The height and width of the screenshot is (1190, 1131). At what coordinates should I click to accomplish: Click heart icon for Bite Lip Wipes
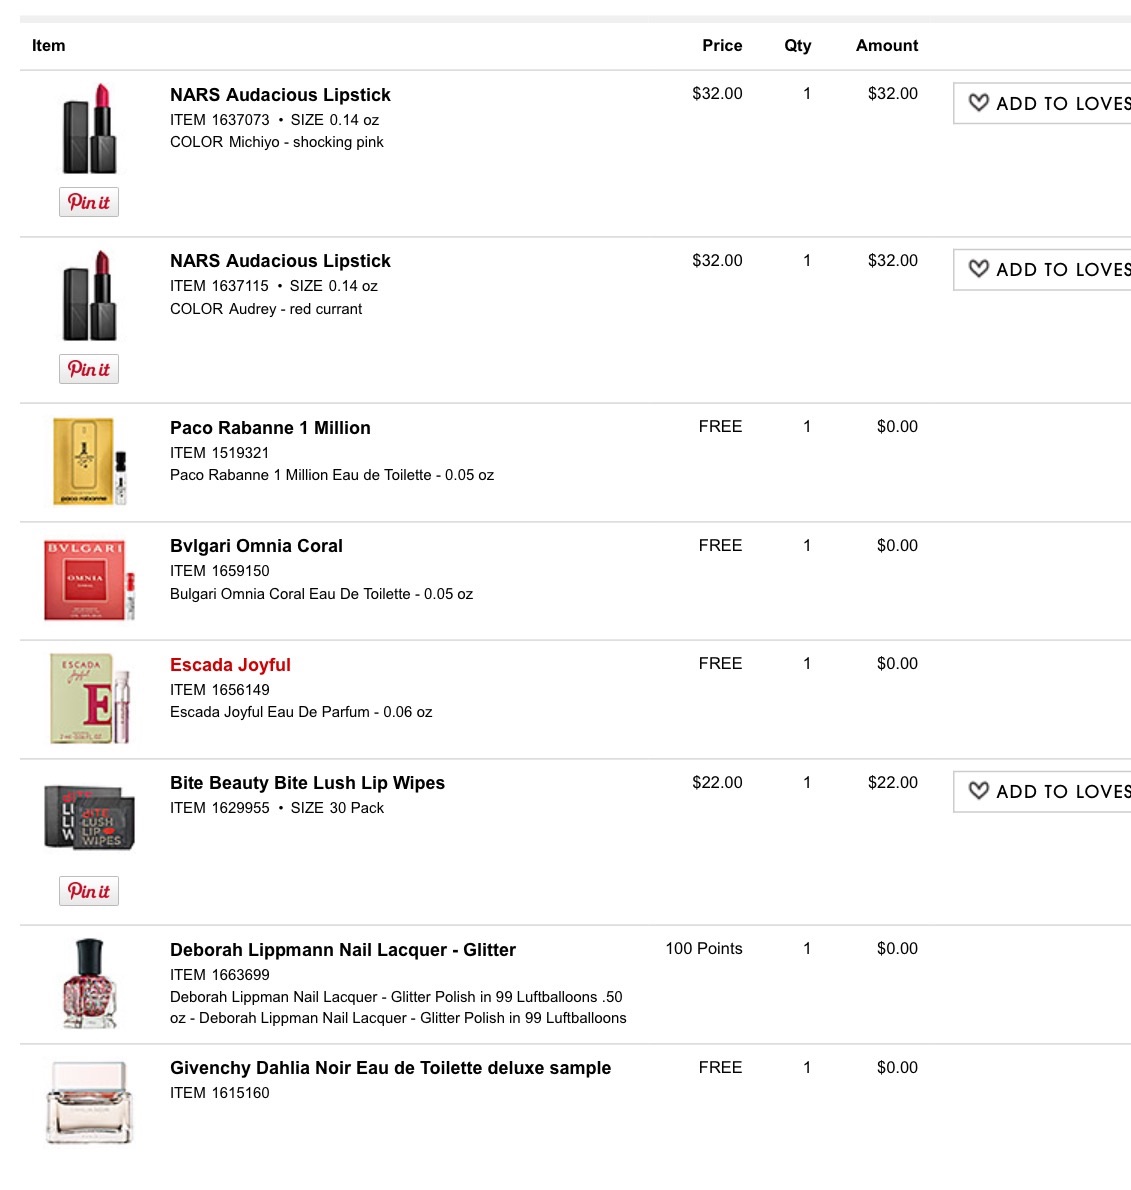tap(978, 791)
